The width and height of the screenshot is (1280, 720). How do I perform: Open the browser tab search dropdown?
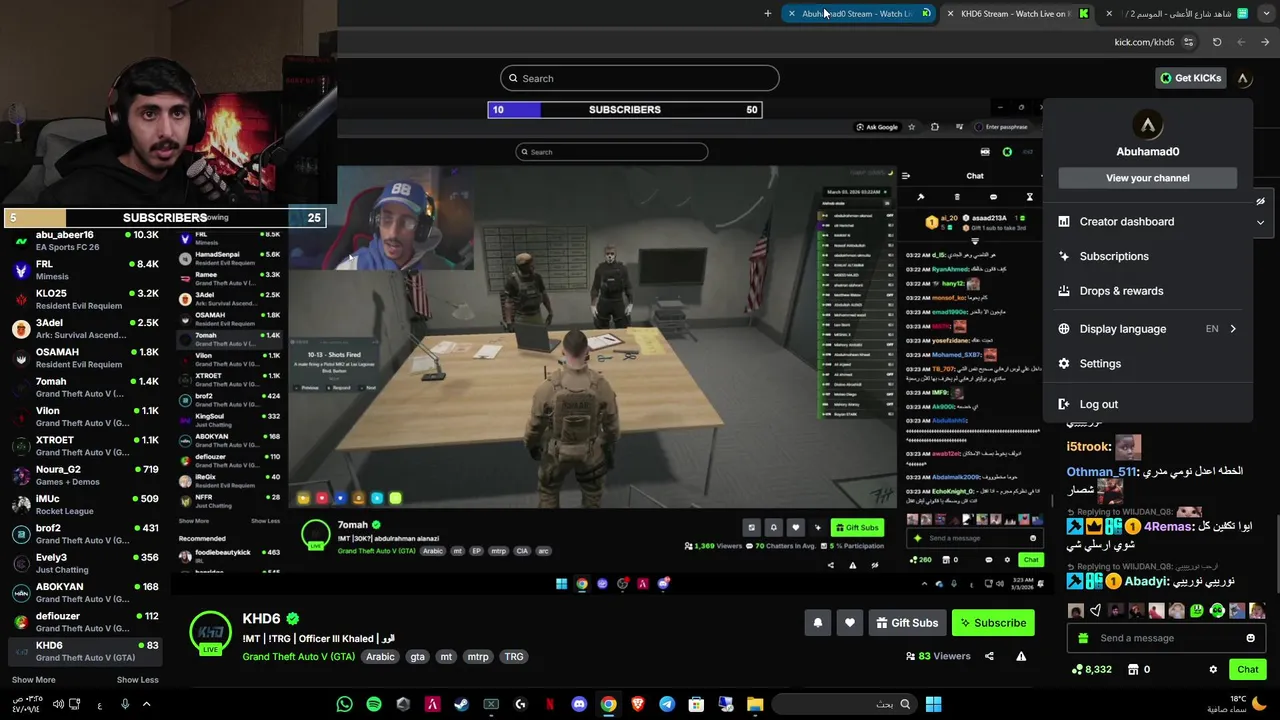coord(1266,13)
